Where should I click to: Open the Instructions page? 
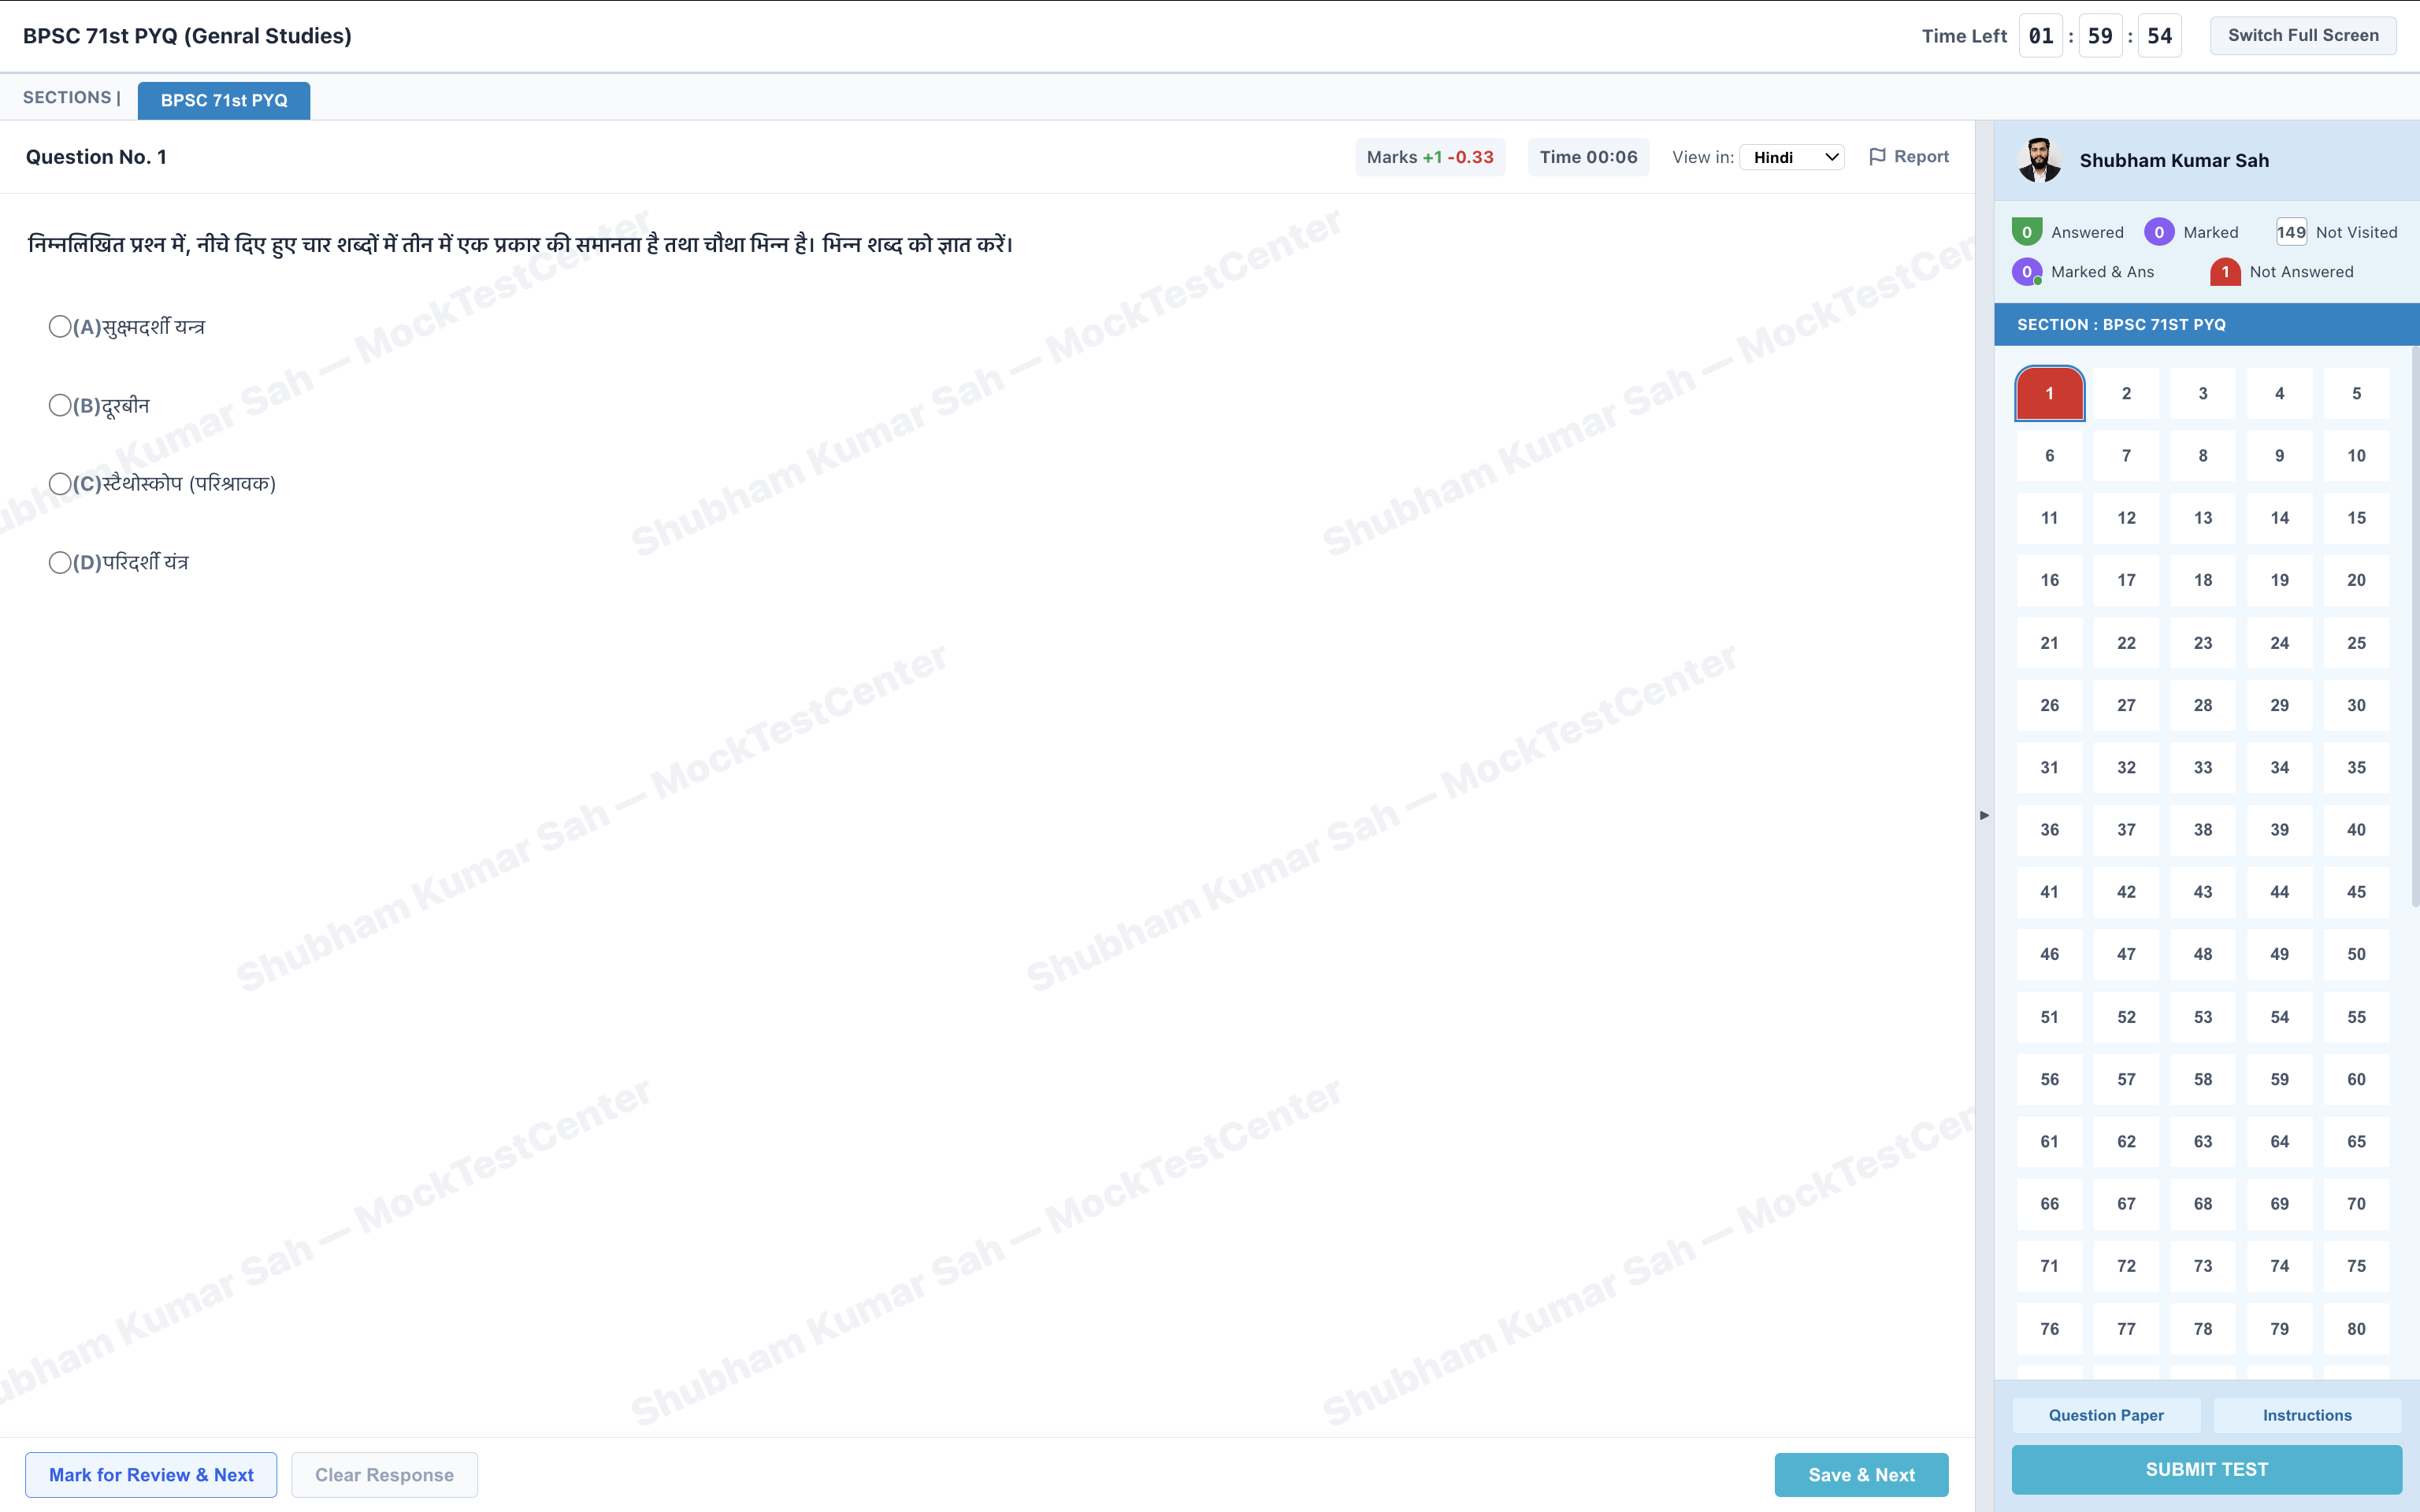coord(2307,1415)
